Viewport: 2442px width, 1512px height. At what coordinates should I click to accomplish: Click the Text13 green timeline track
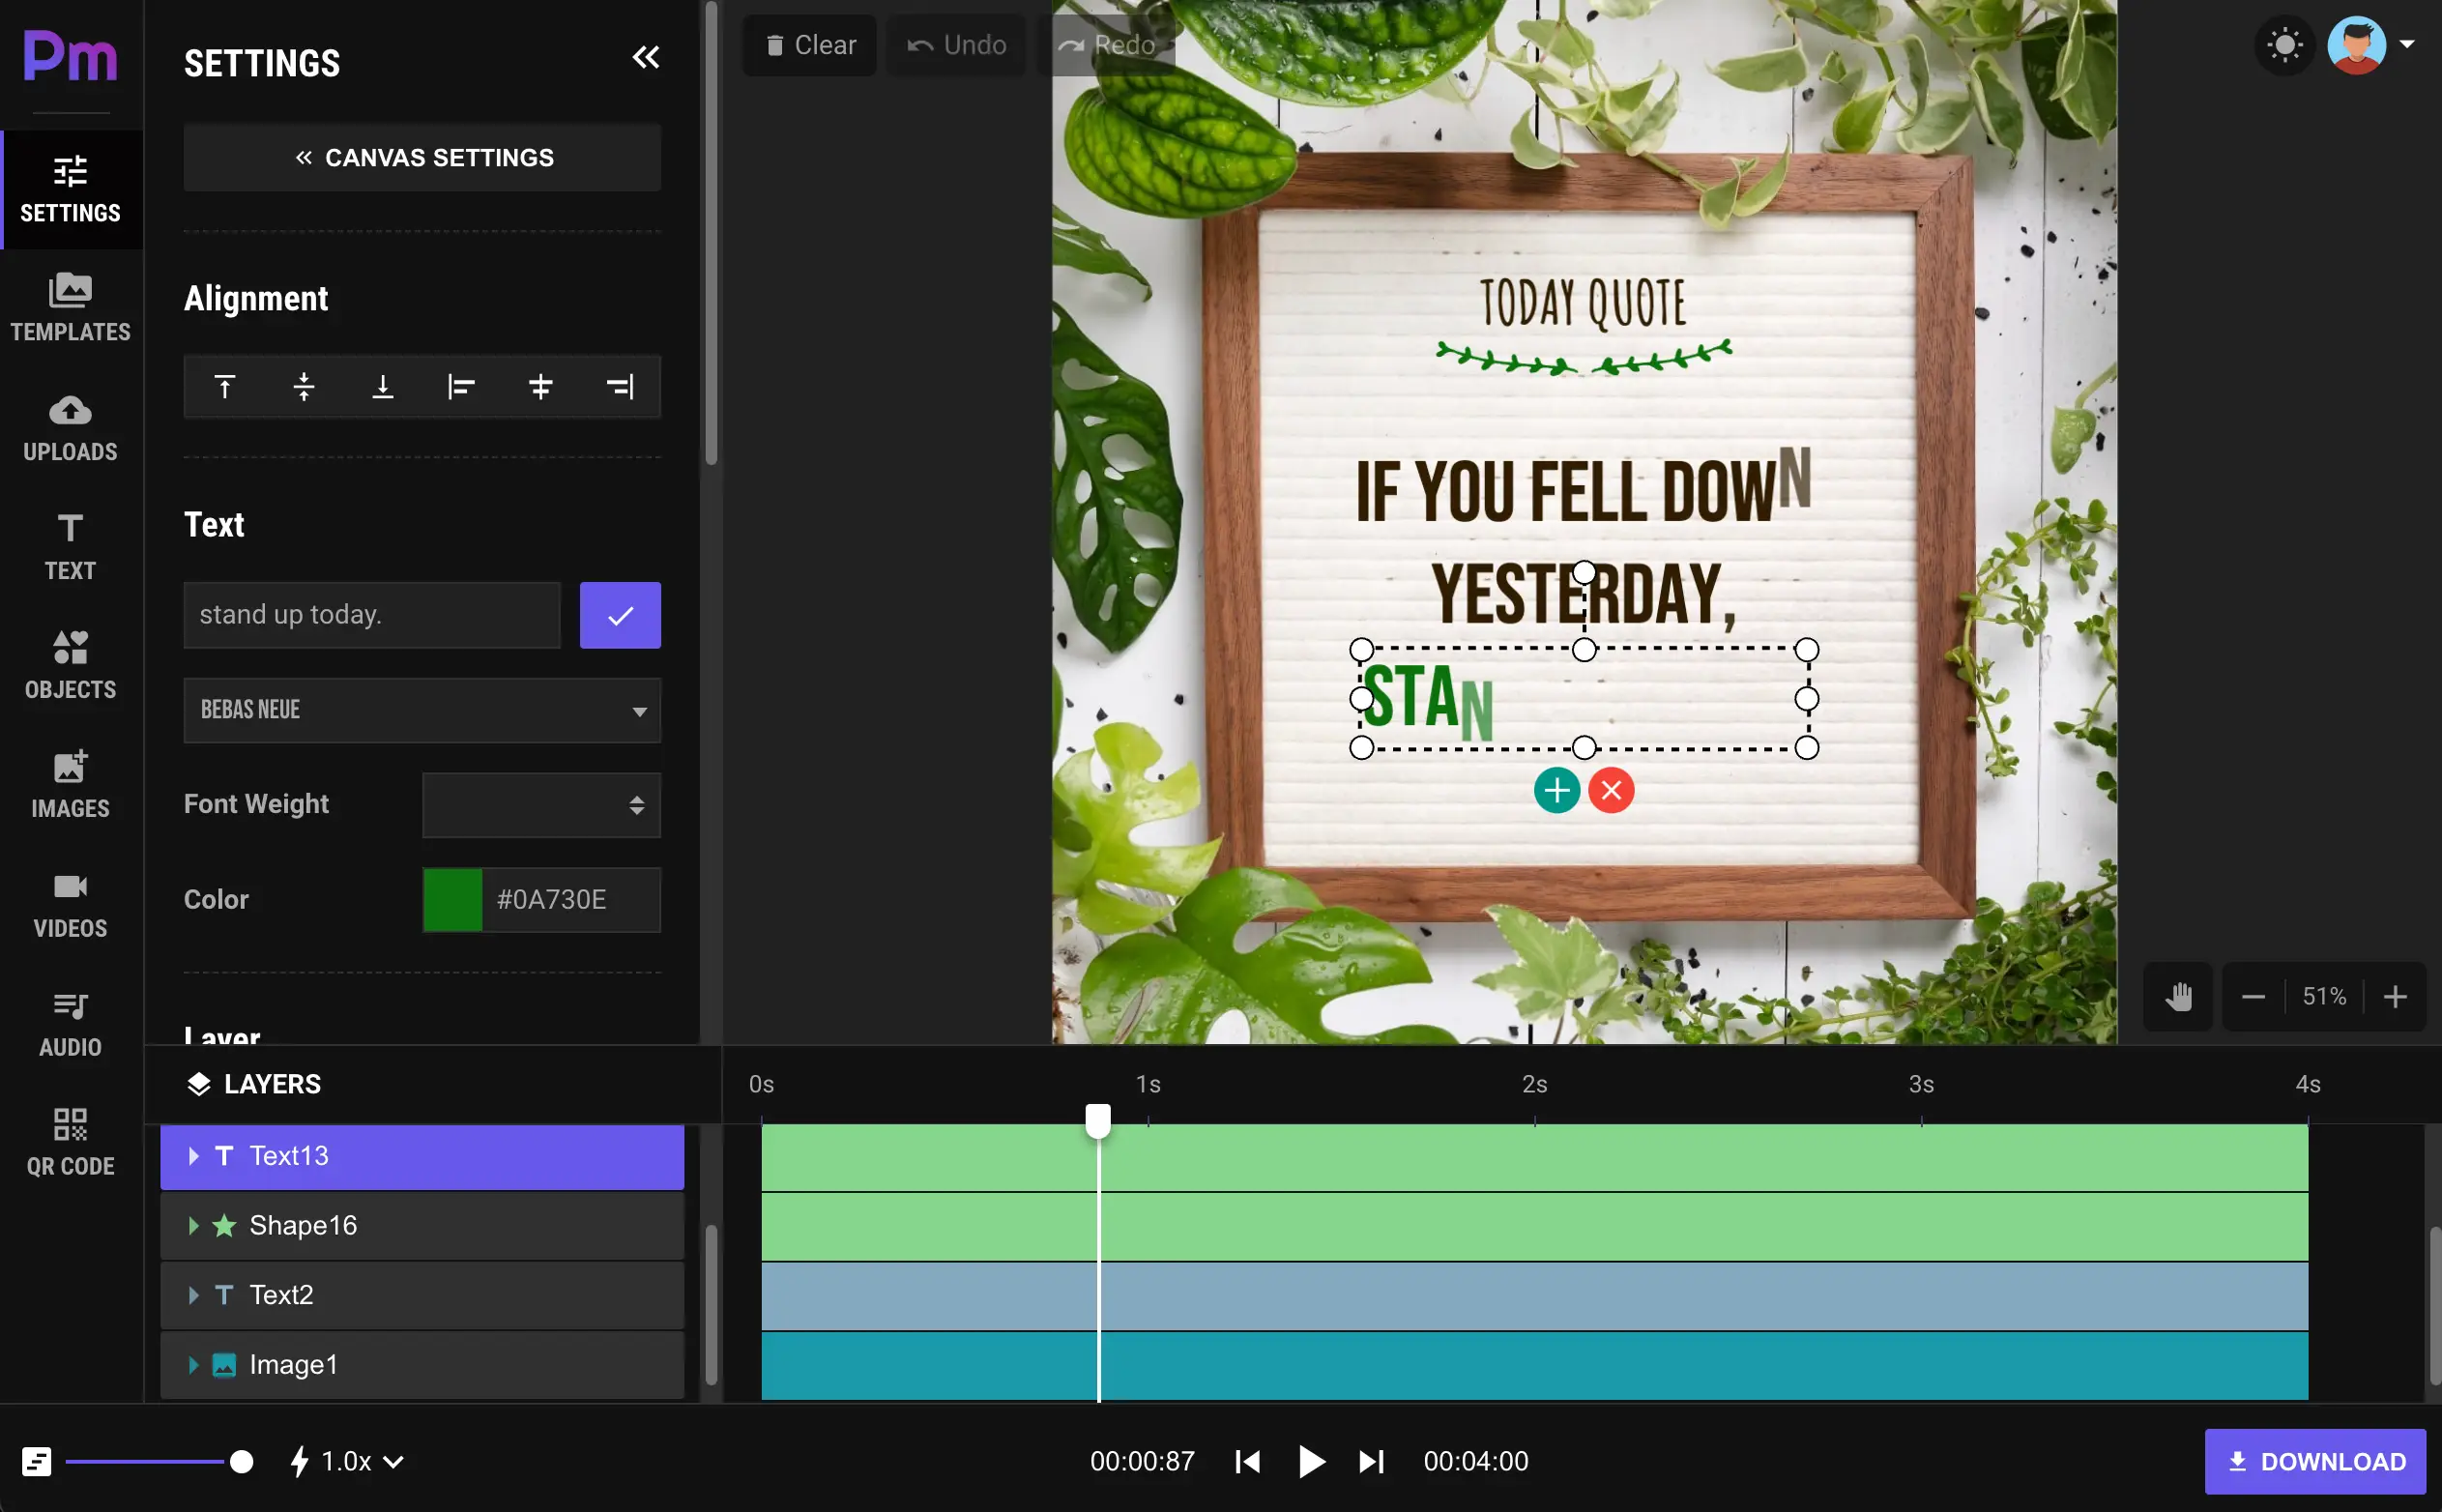tap(1534, 1157)
